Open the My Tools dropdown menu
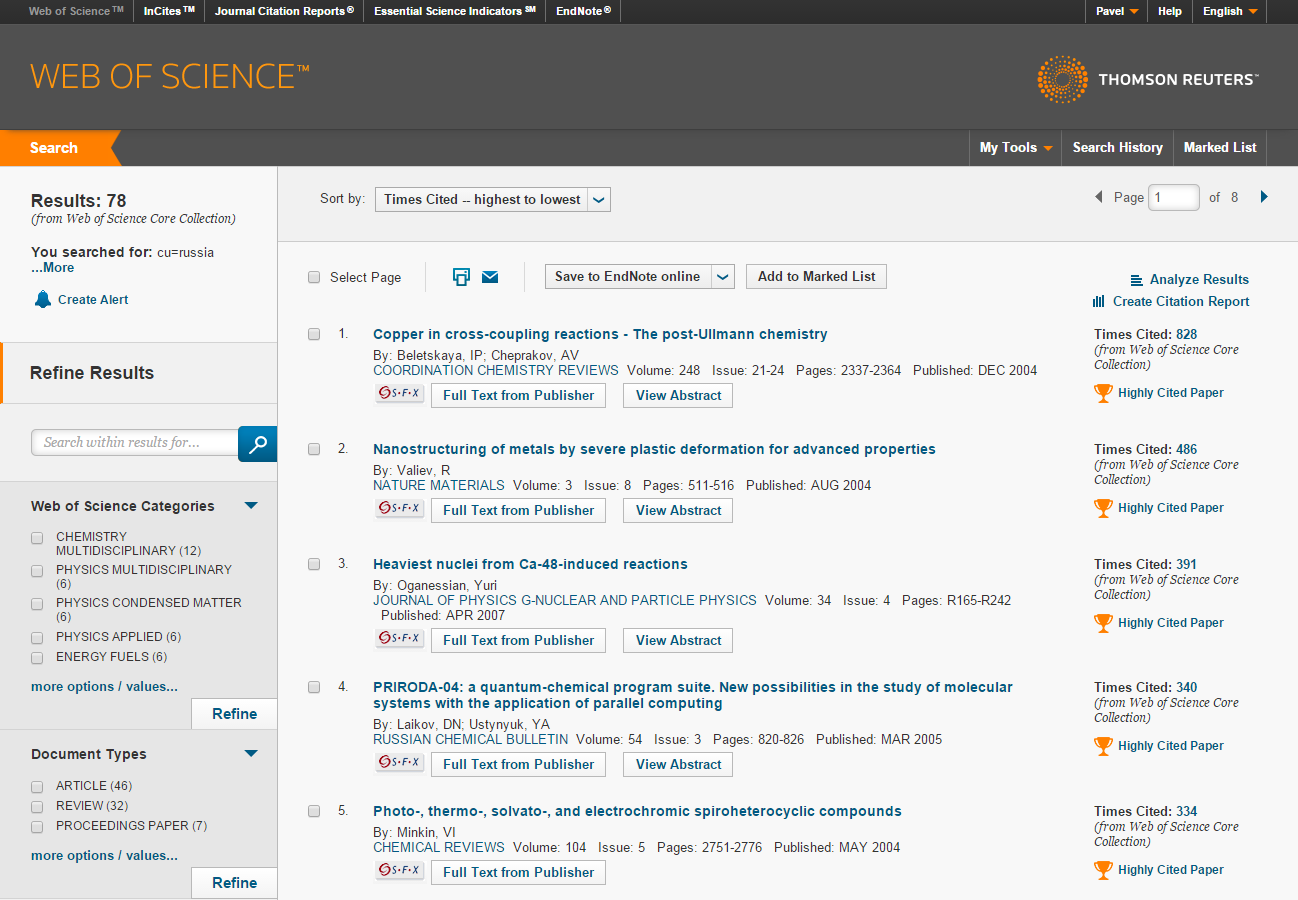This screenshot has height=900, width=1298. (1016, 147)
